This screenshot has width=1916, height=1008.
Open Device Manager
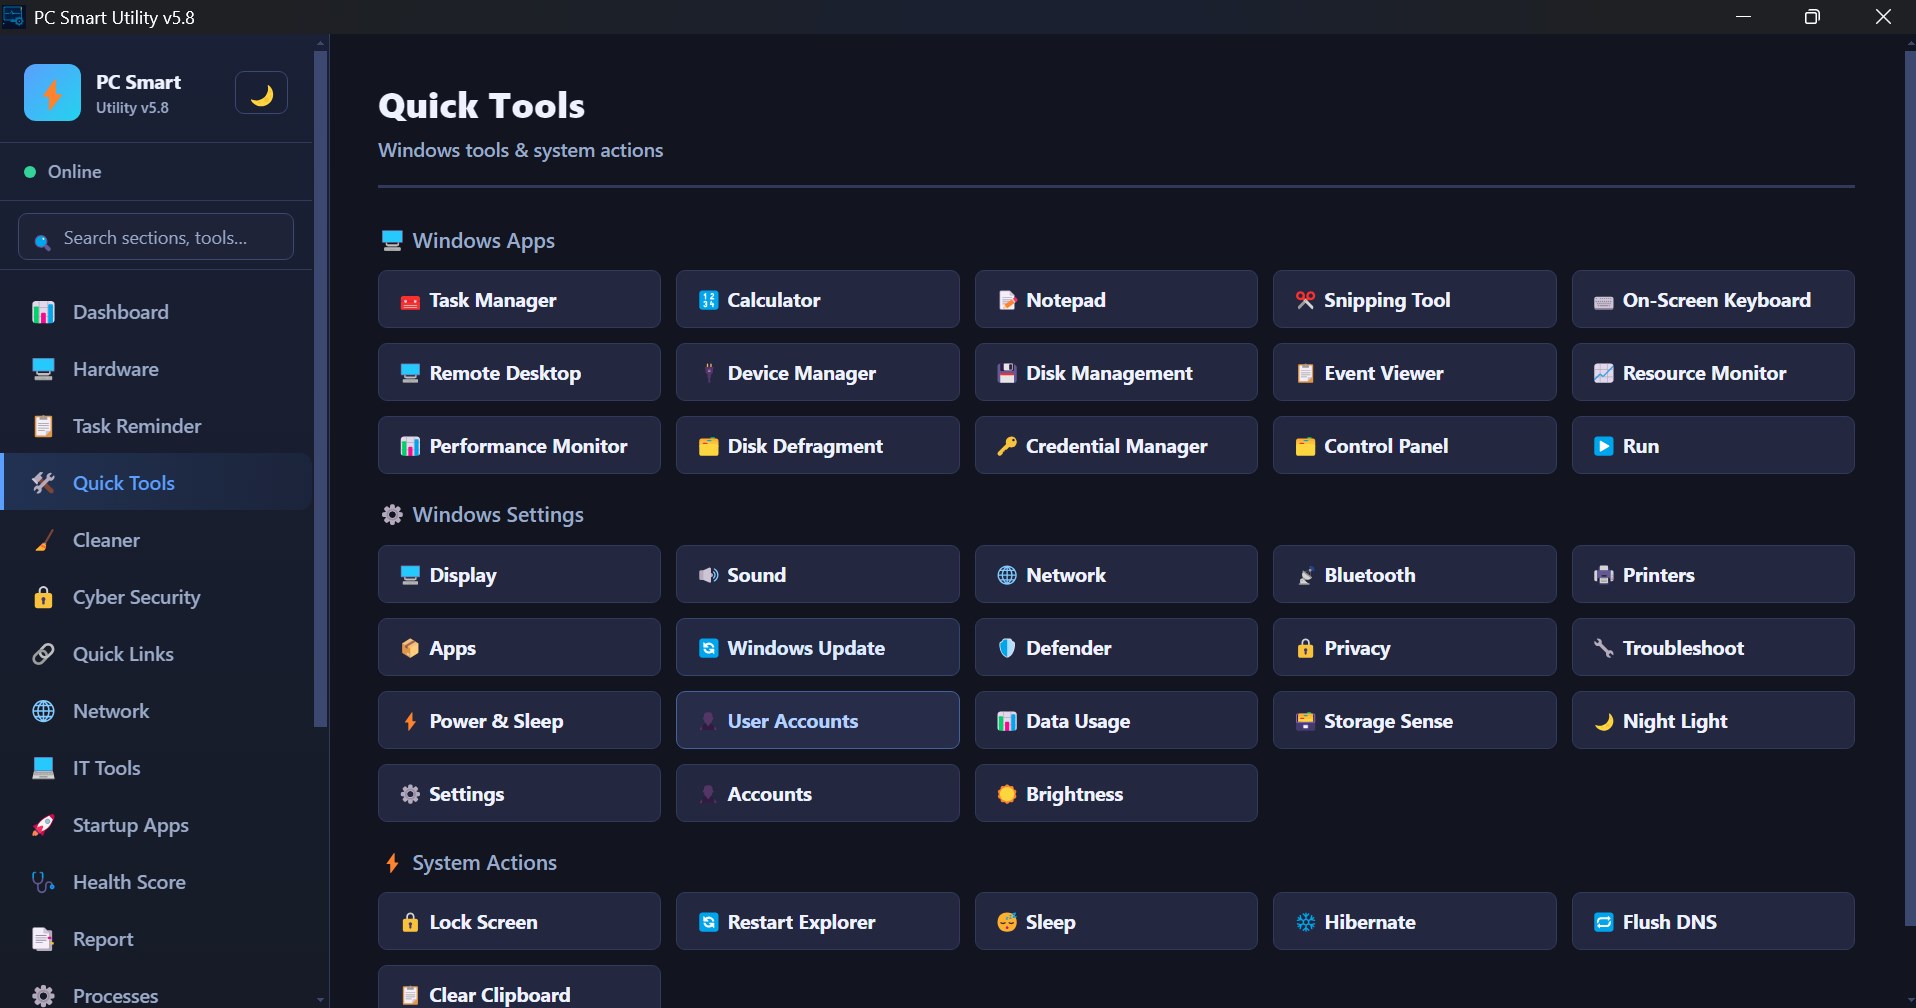click(x=817, y=372)
